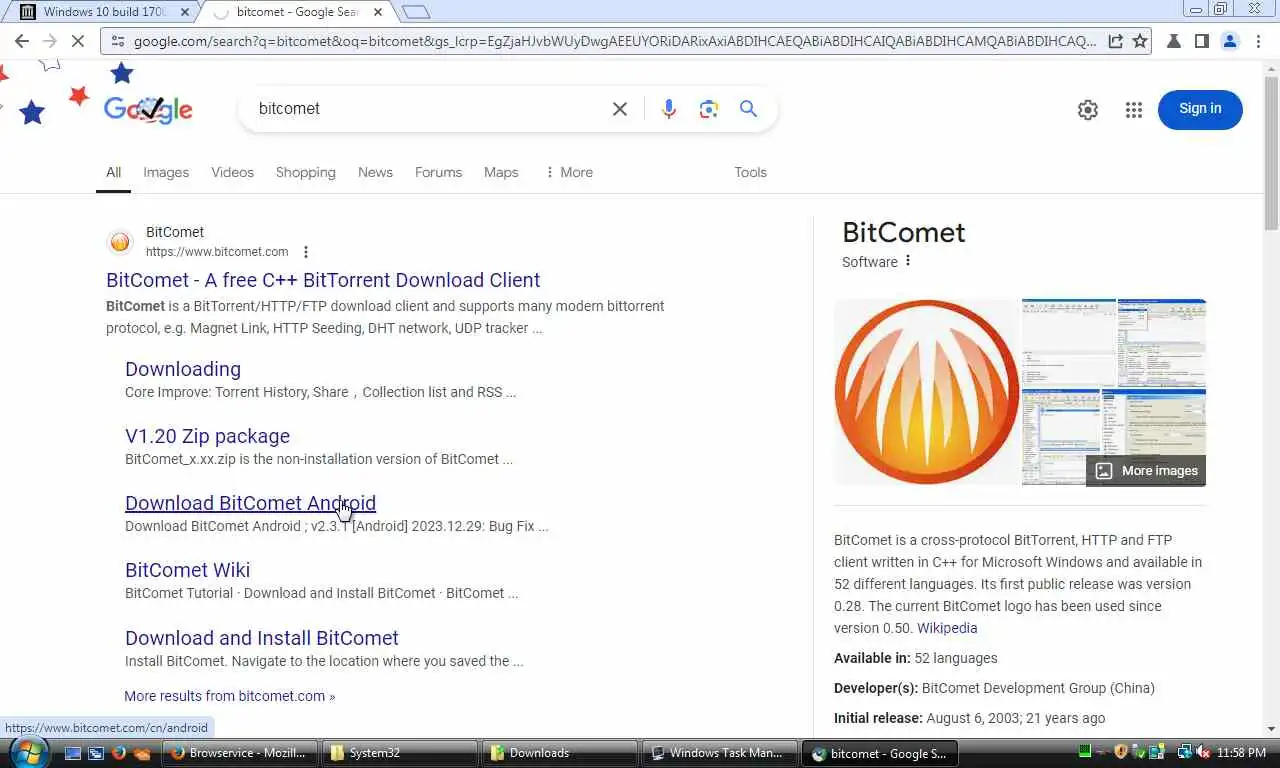This screenshot has height=768, width=1280.
Task: Open Download BitComet Android link
Action: coord(250,503)
